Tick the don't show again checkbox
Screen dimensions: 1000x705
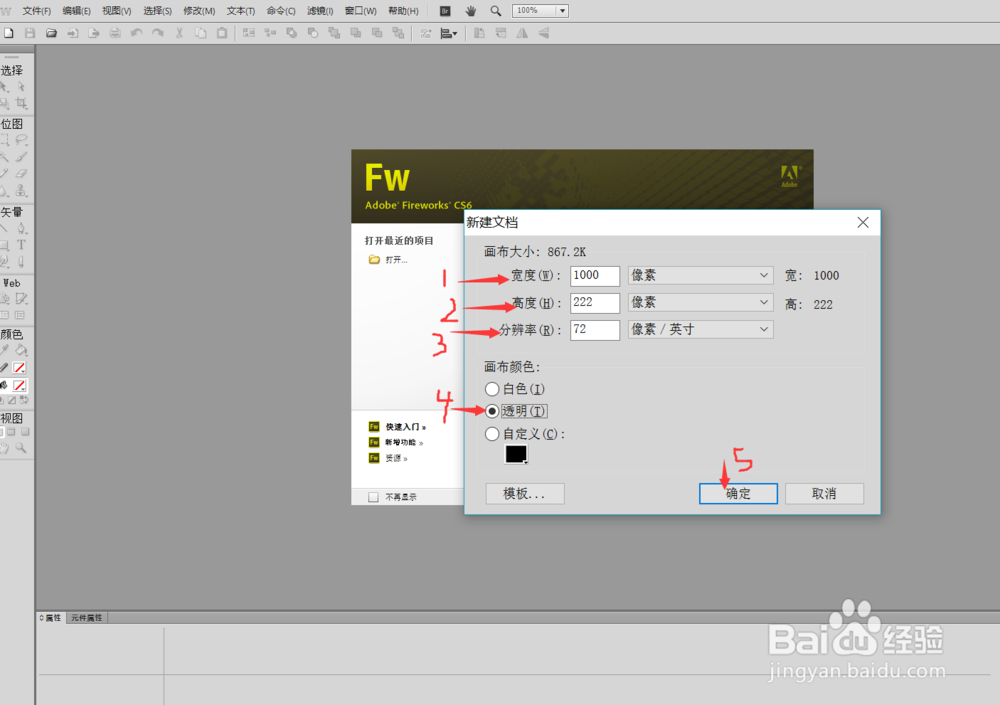coord(374,496)
